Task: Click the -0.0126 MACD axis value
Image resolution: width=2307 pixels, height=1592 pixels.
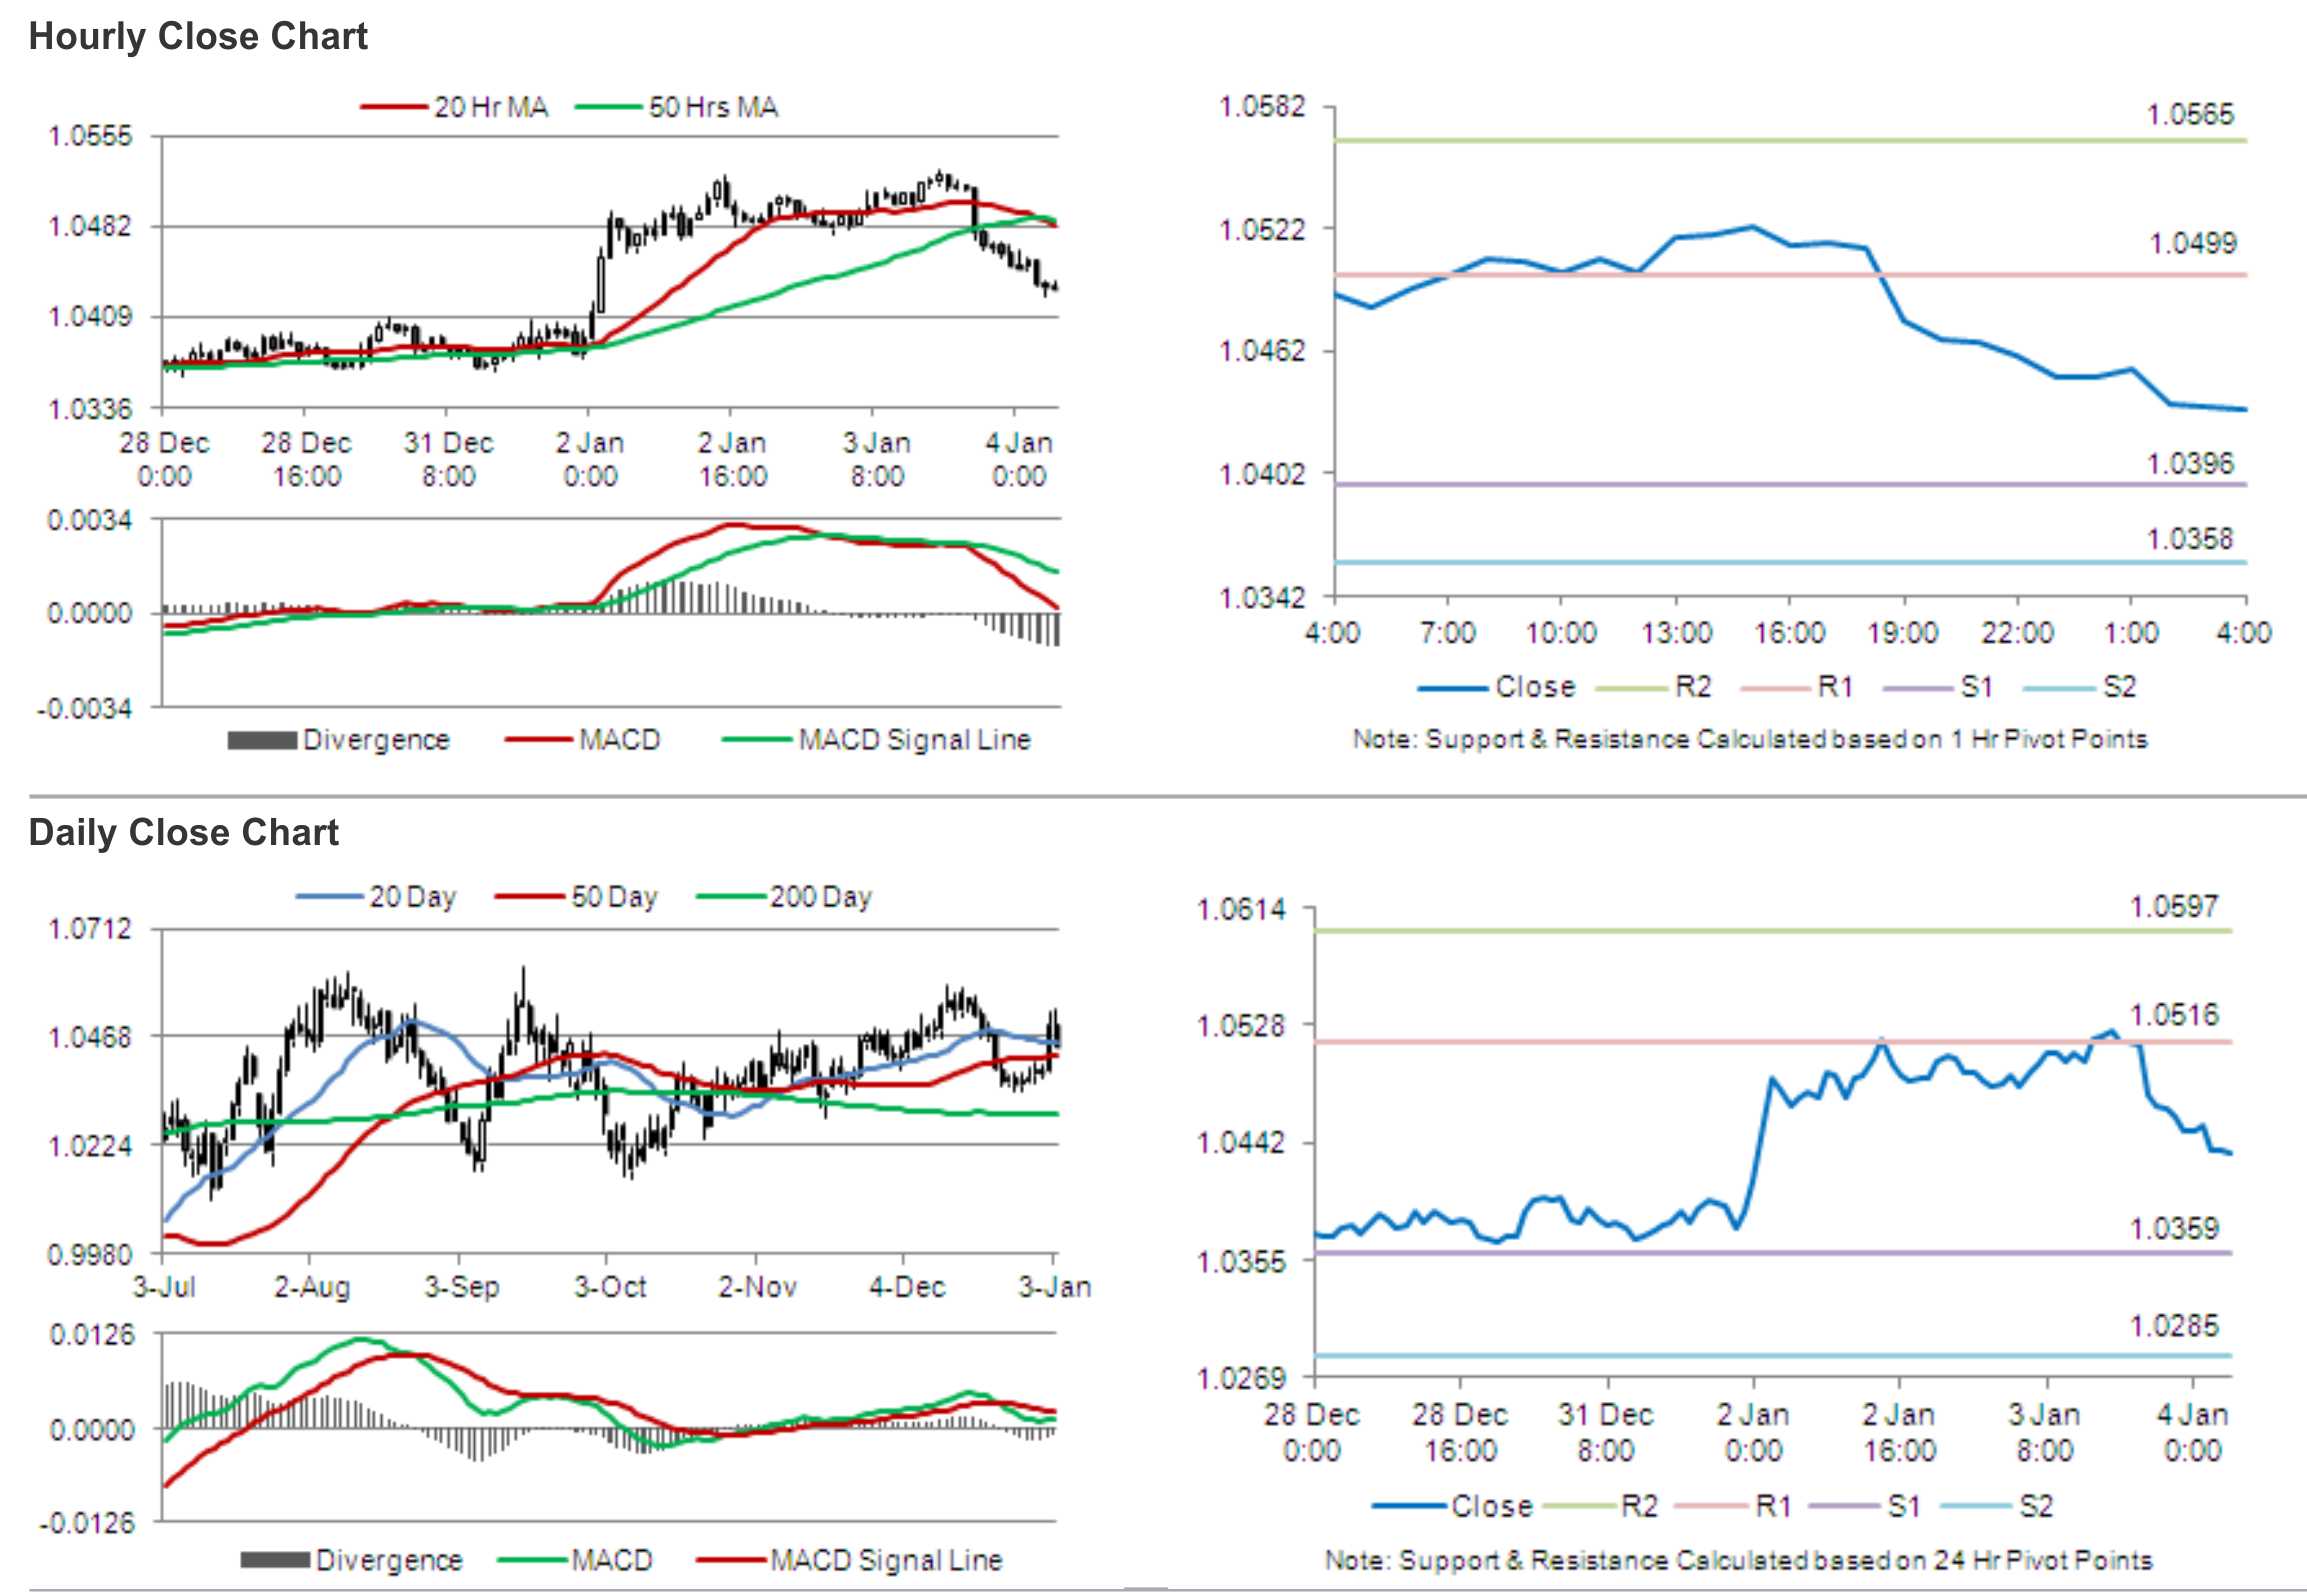Action: click(86, 1523)
